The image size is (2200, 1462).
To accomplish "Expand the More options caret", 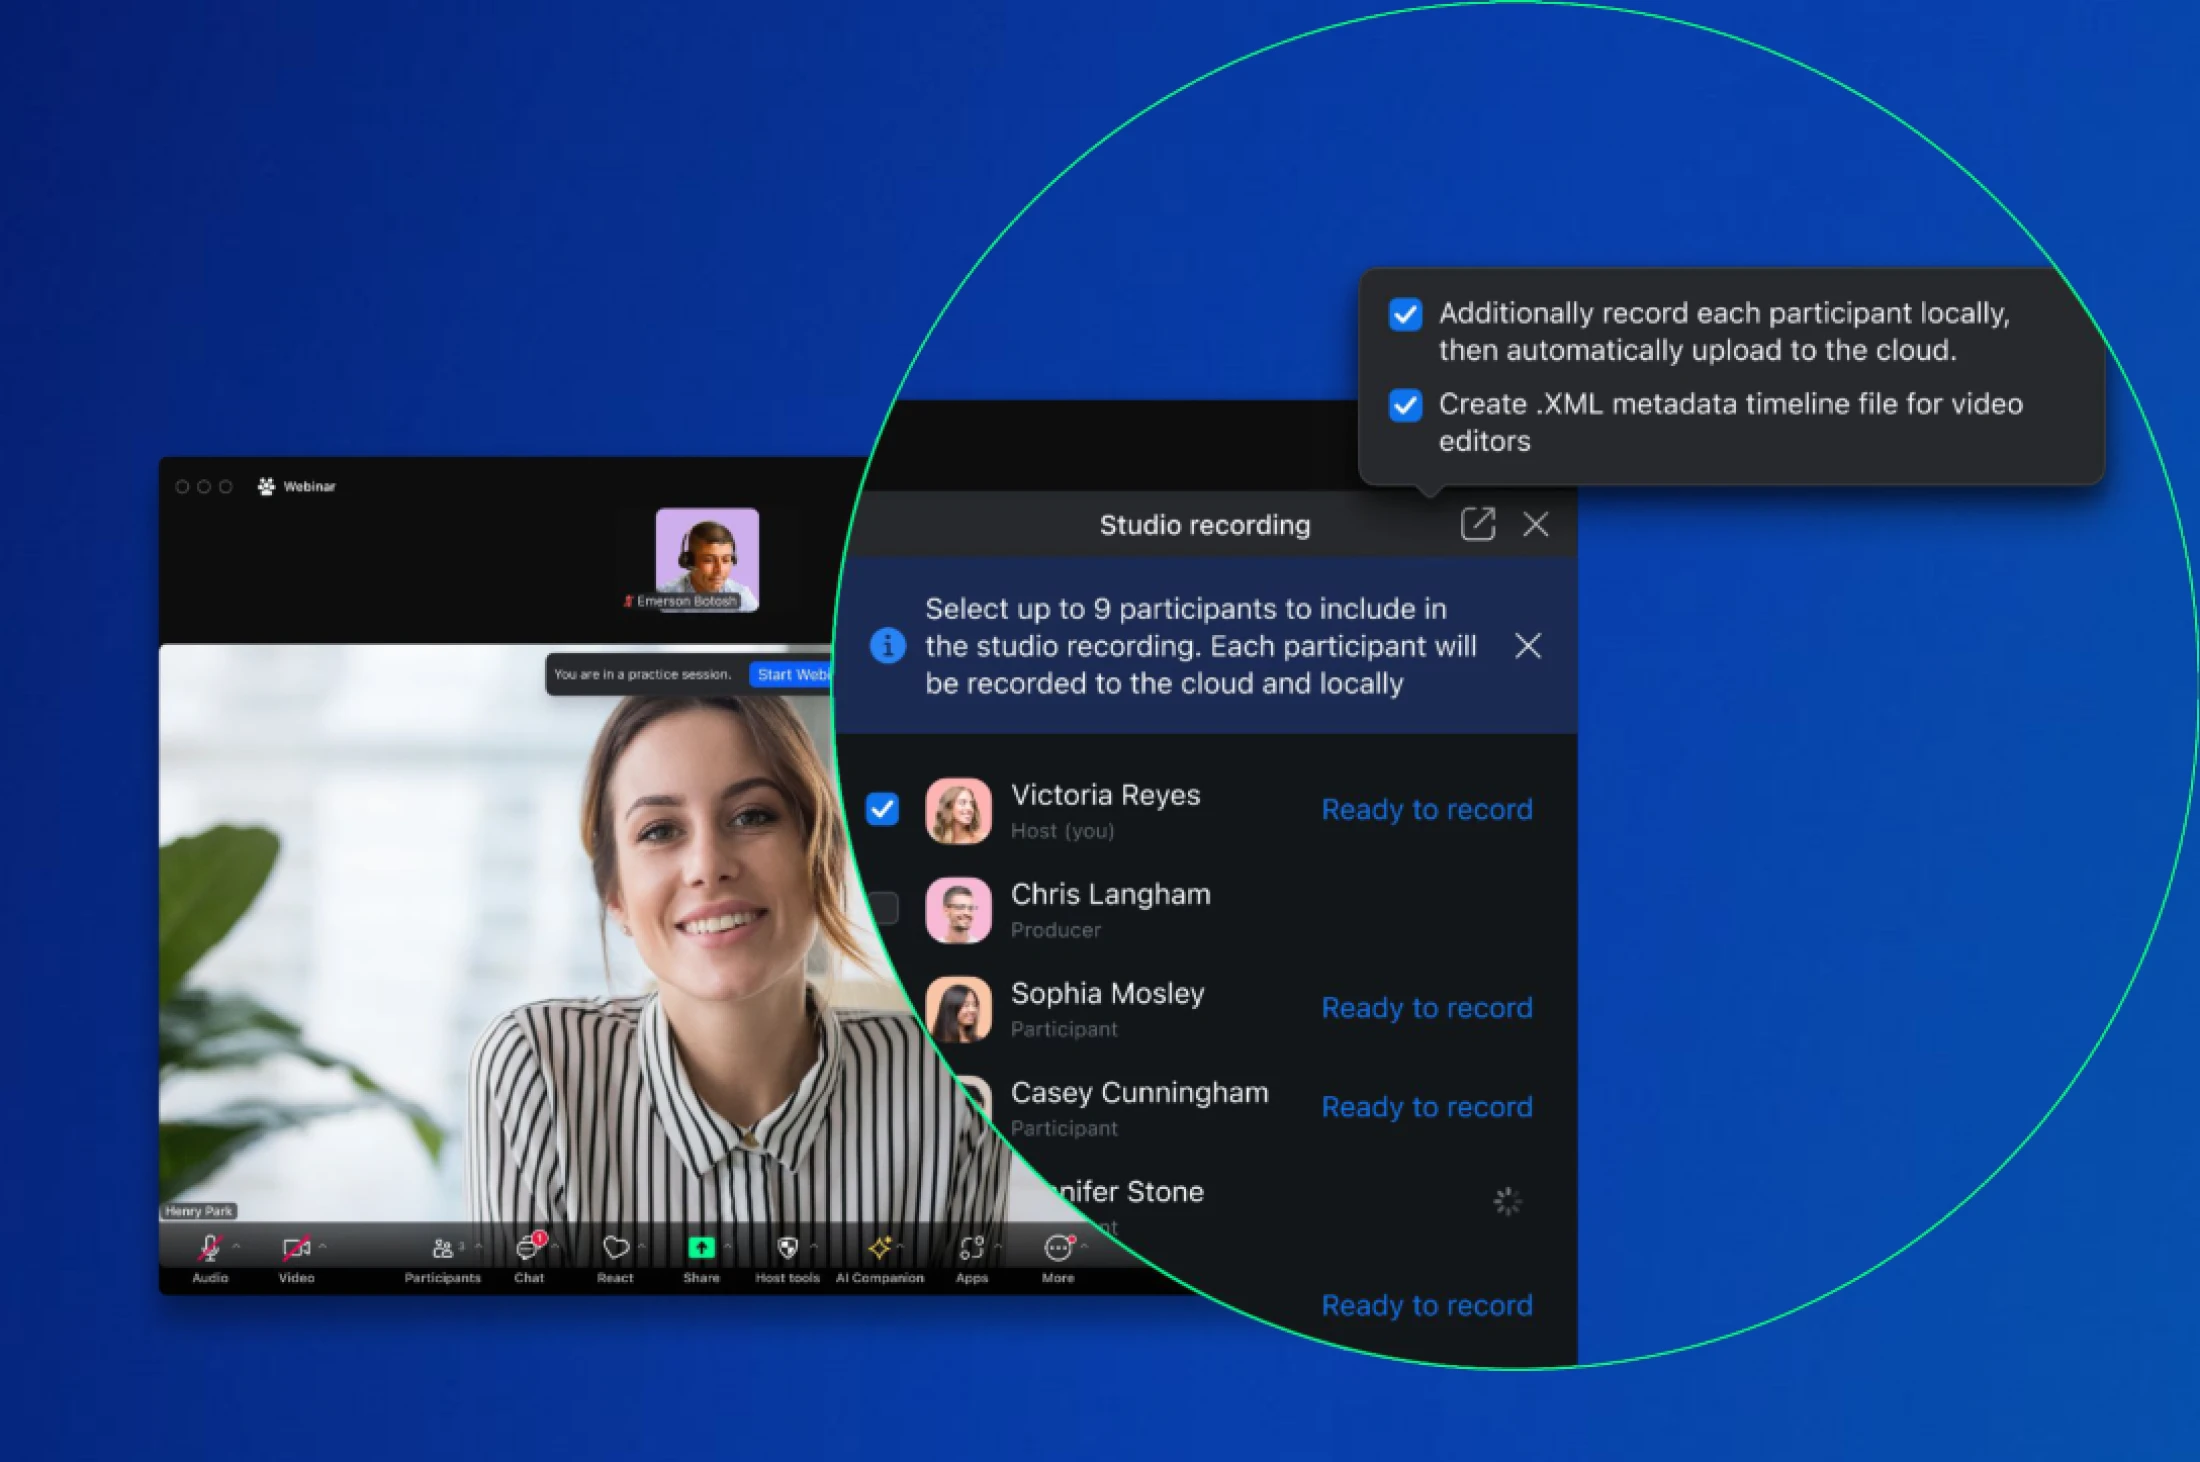I will (1084, 1246).
